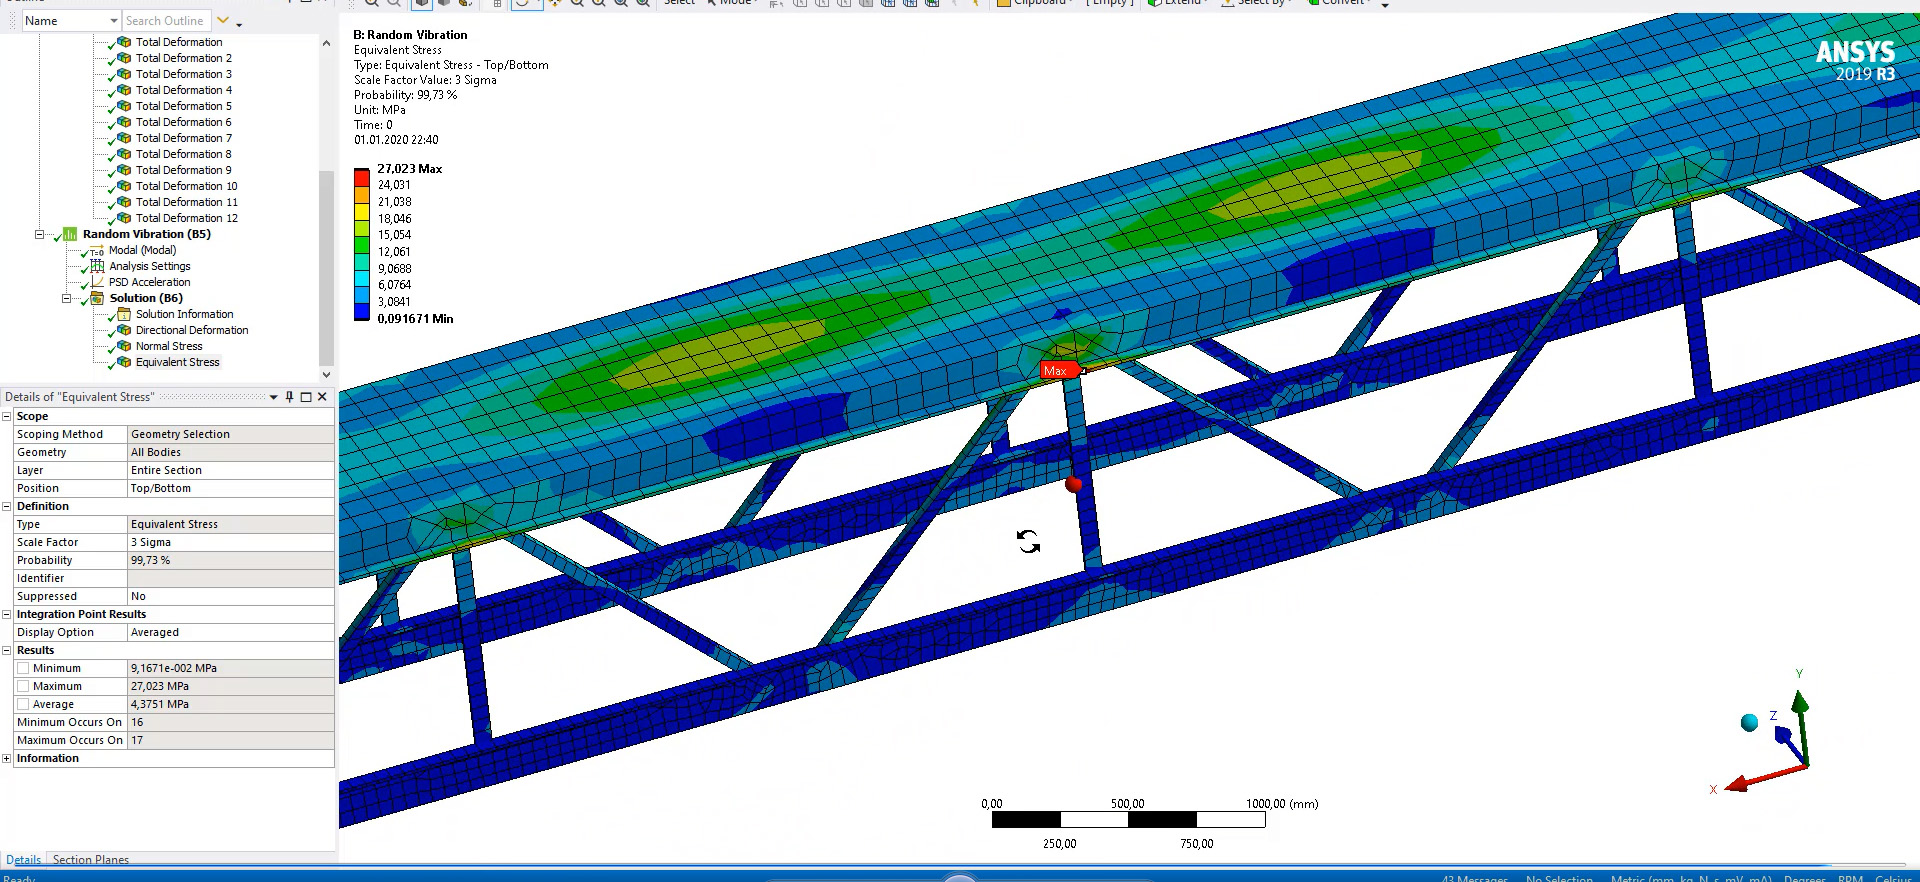Click the green Y axis of triad
1920x882 pixels.
[1800, 703]
